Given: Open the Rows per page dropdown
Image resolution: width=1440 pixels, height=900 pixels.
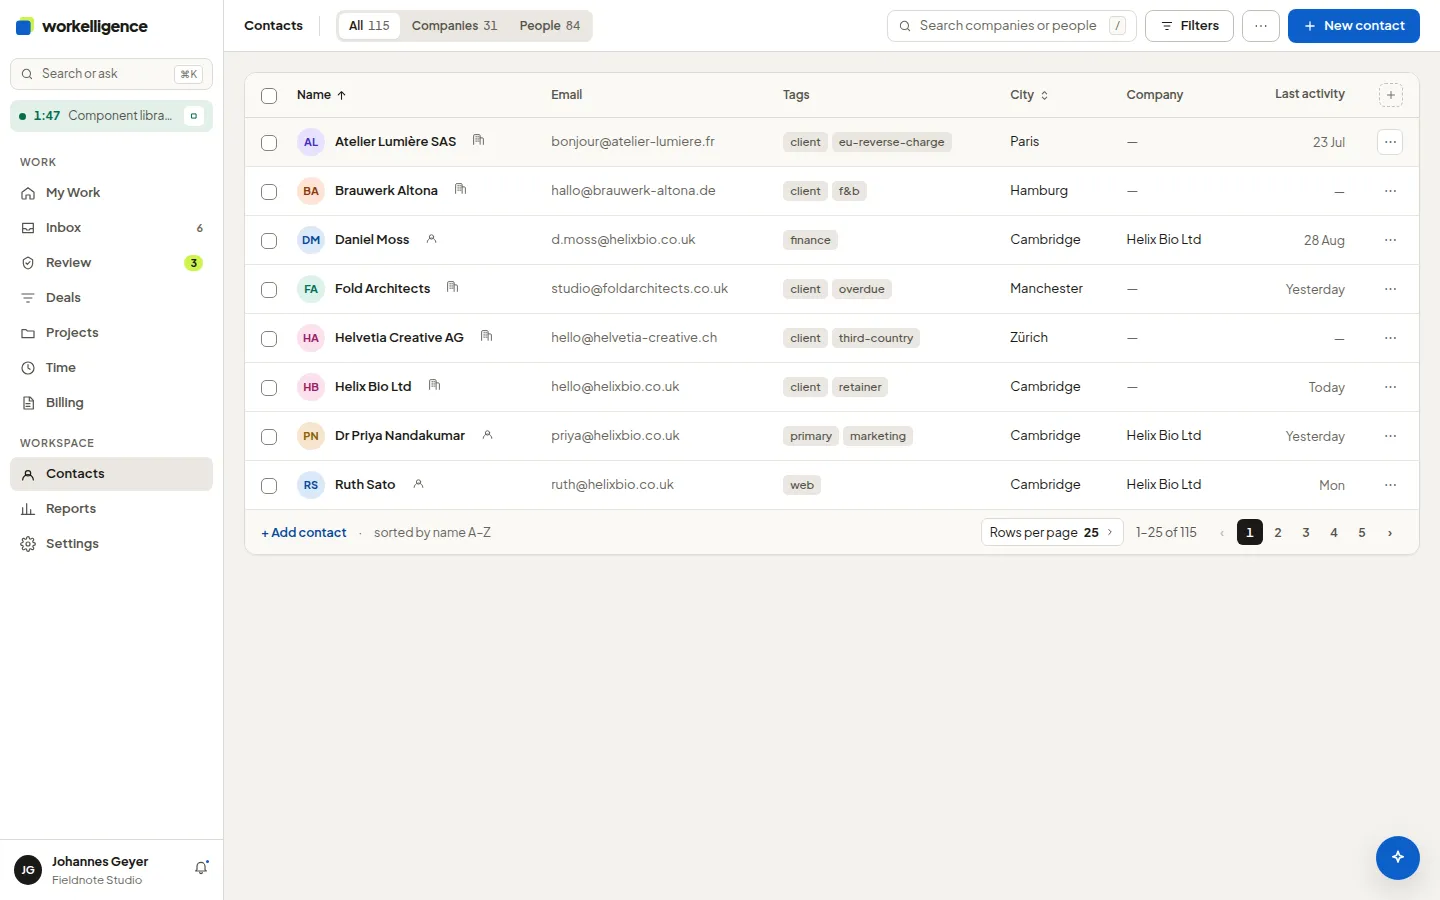Looking at the screenshot, I should coord(1052,532).
